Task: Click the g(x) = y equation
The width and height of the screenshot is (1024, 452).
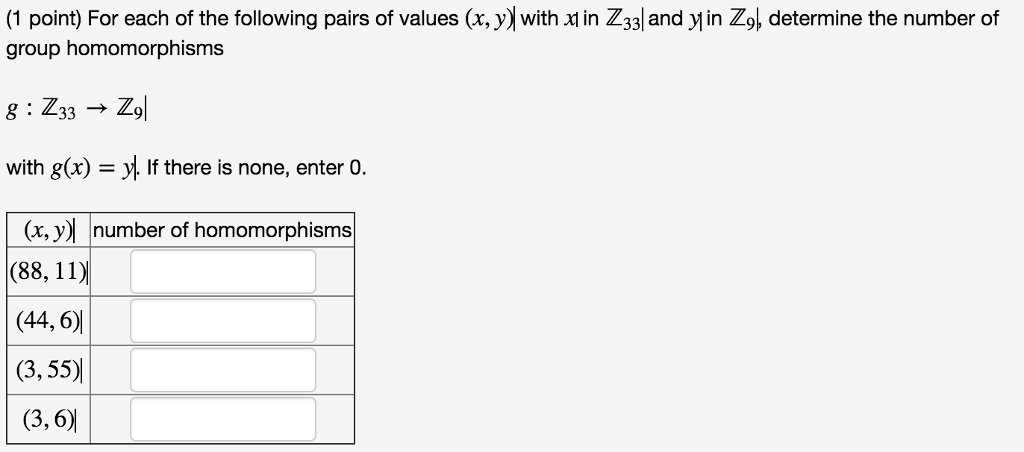Action: point(93,169)
